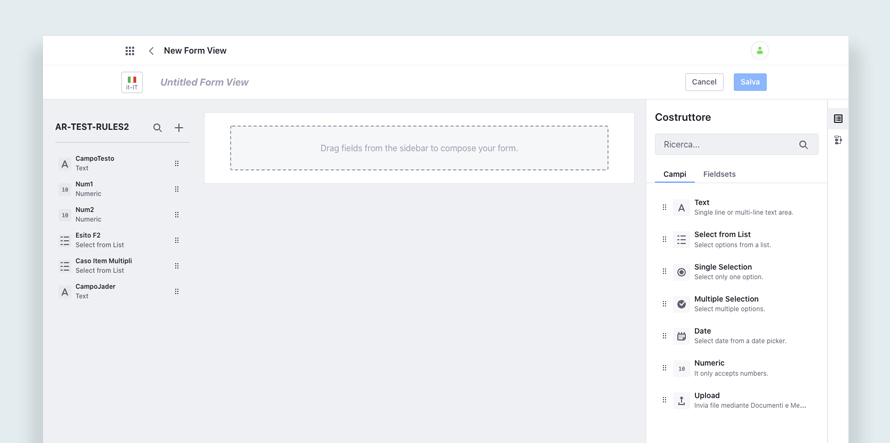890x443 pixels.
Task: Open the rules sidebar panel icon
Action: tap(838, 141)
